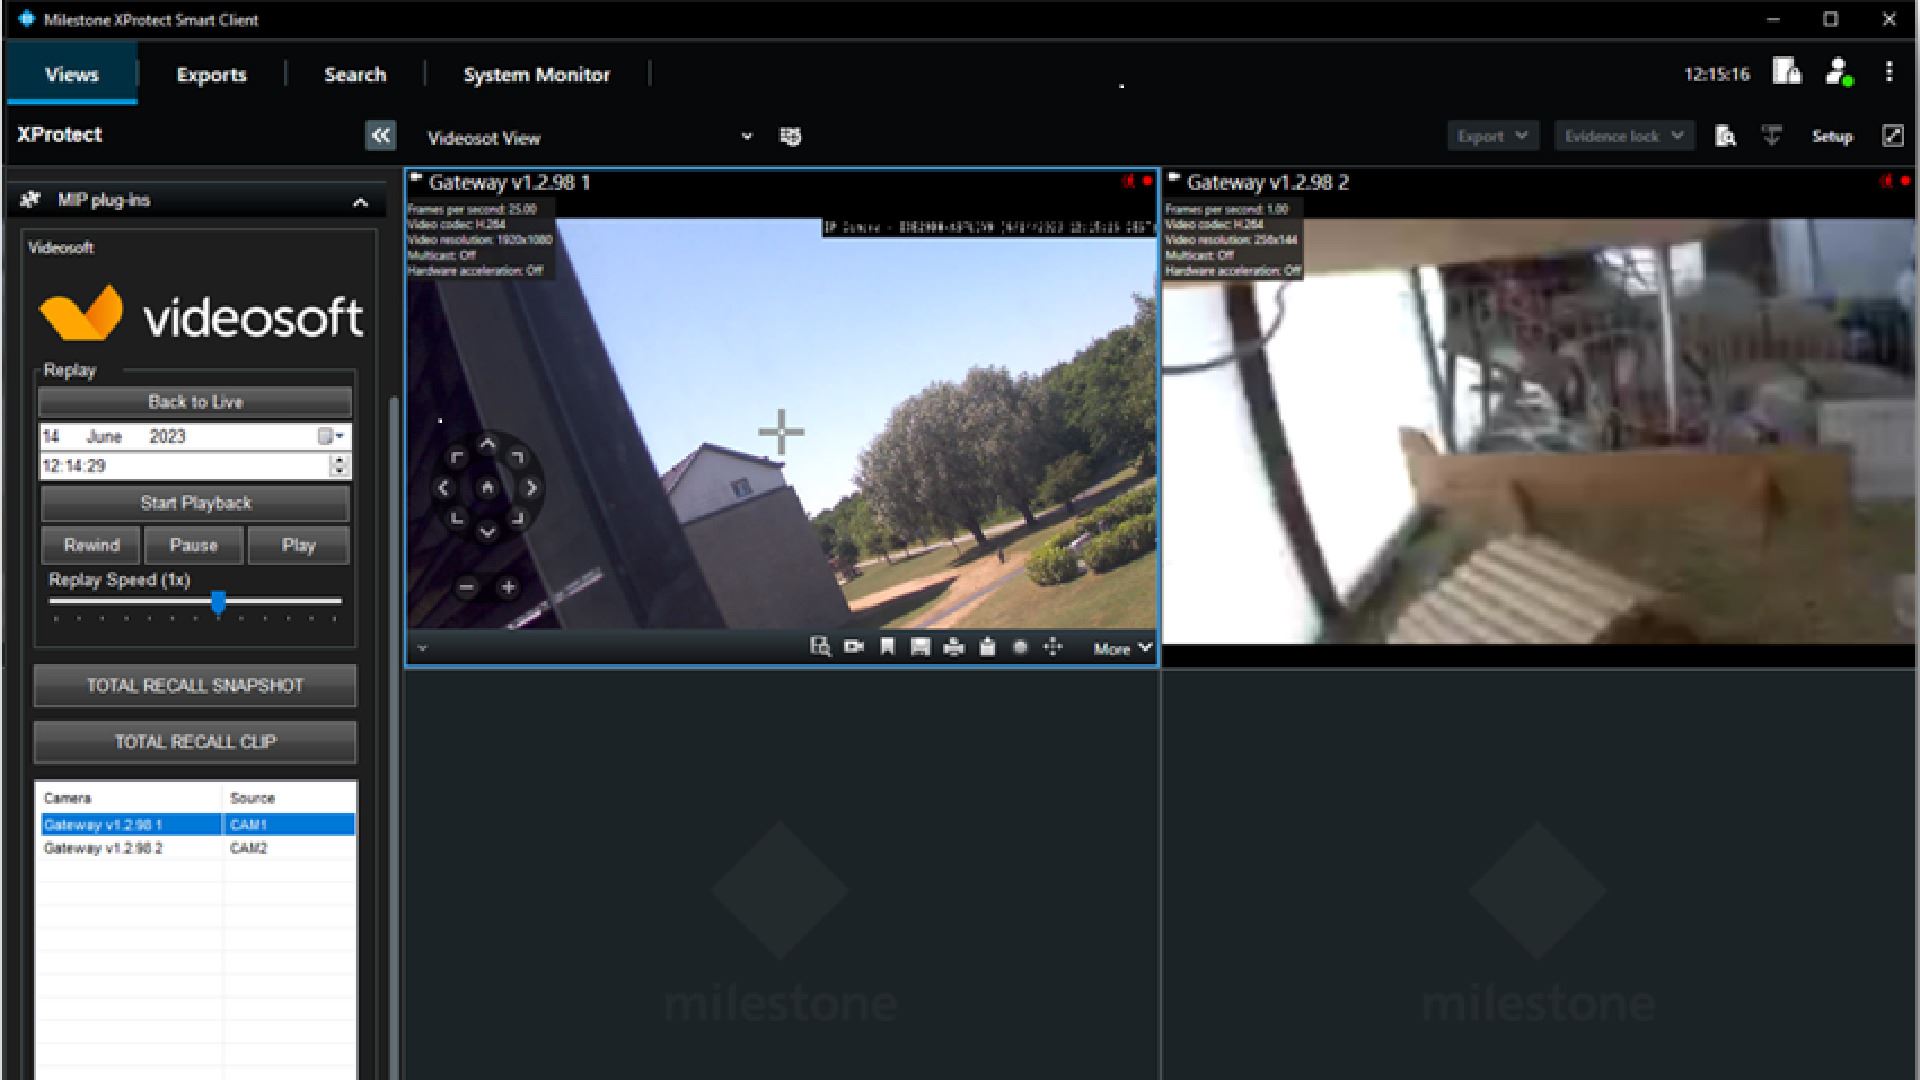1920x1080 pixels.
Task: Select Gateway v1.2.98 2 camera row
Action: click(x=198, y=848)
